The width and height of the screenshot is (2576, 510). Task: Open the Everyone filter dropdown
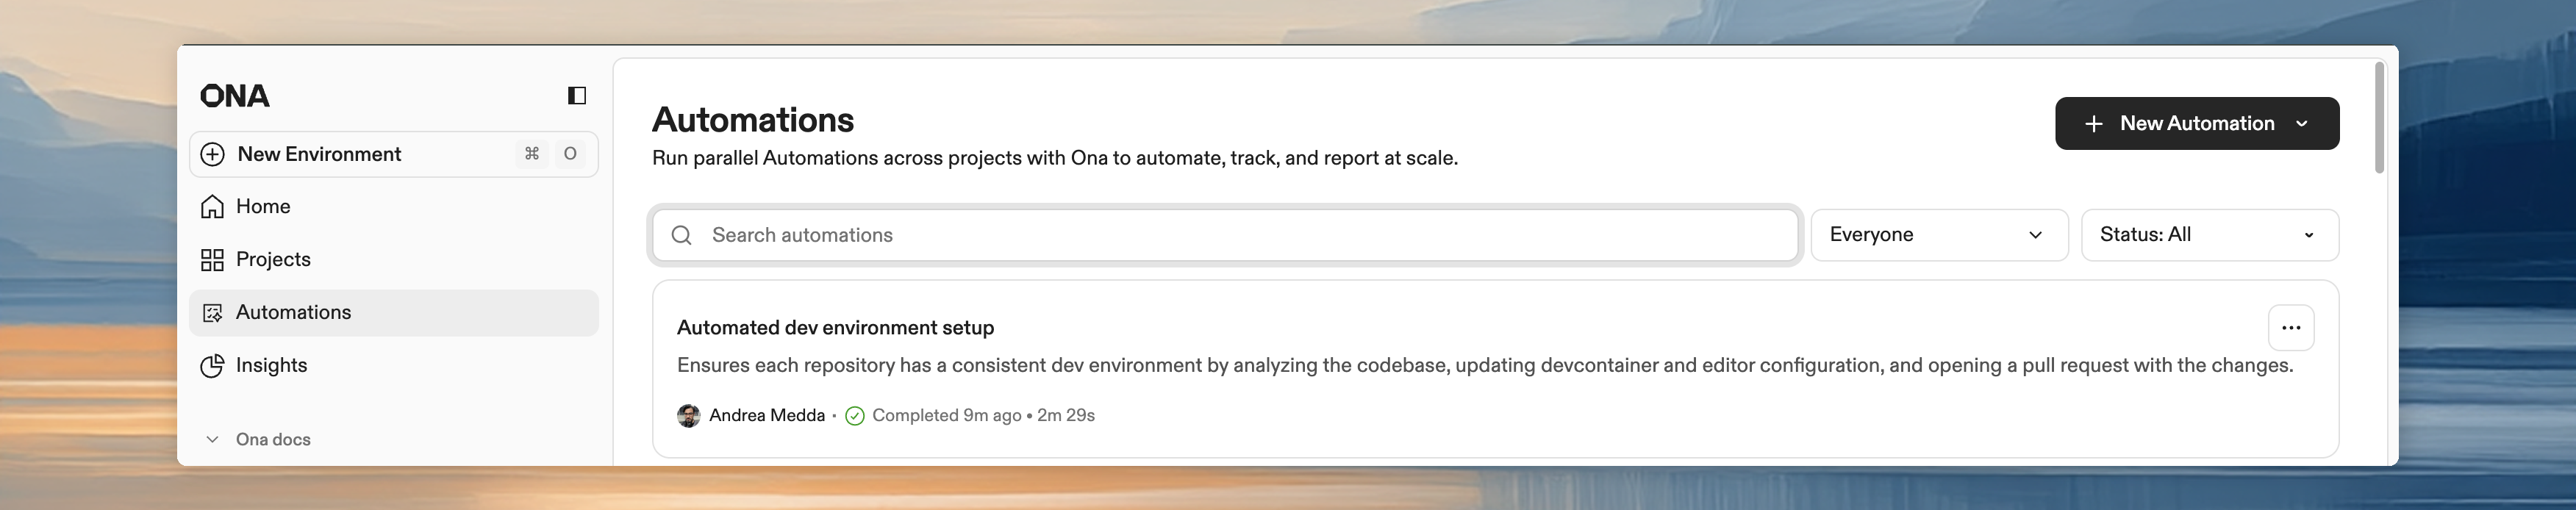(1938, 234)
